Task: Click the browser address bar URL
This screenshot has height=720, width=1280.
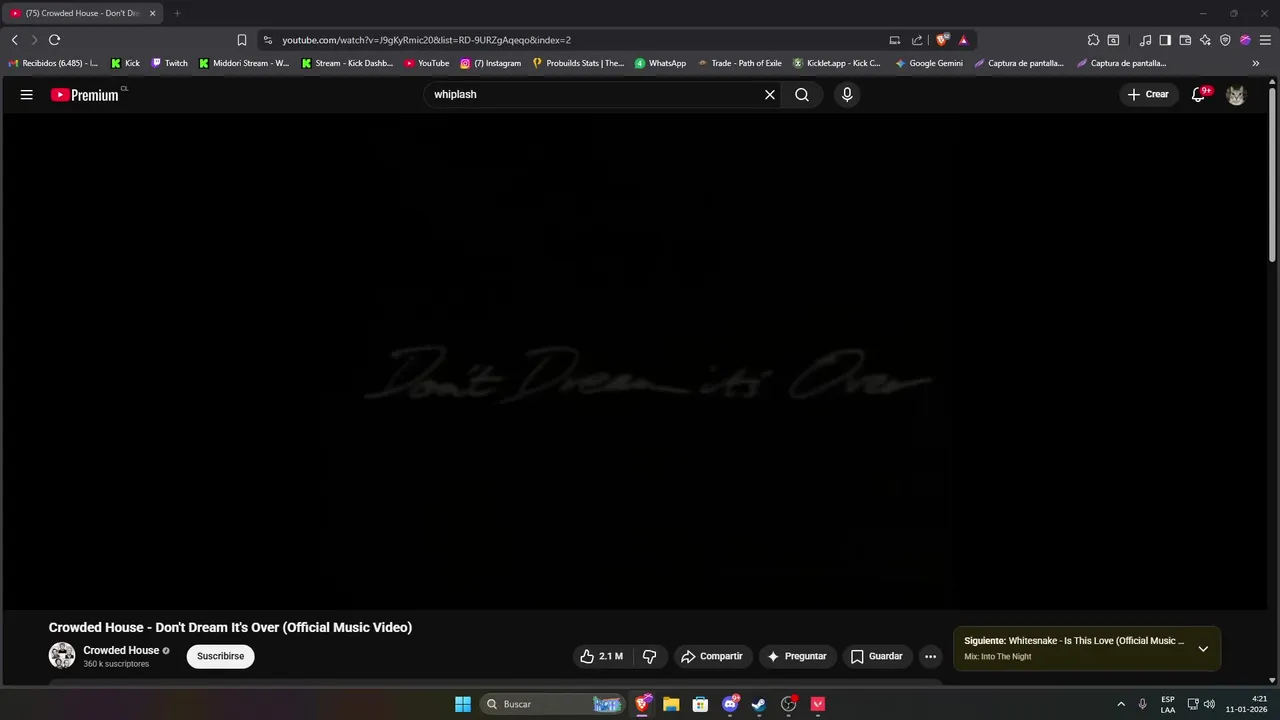Action: (426, 40)
